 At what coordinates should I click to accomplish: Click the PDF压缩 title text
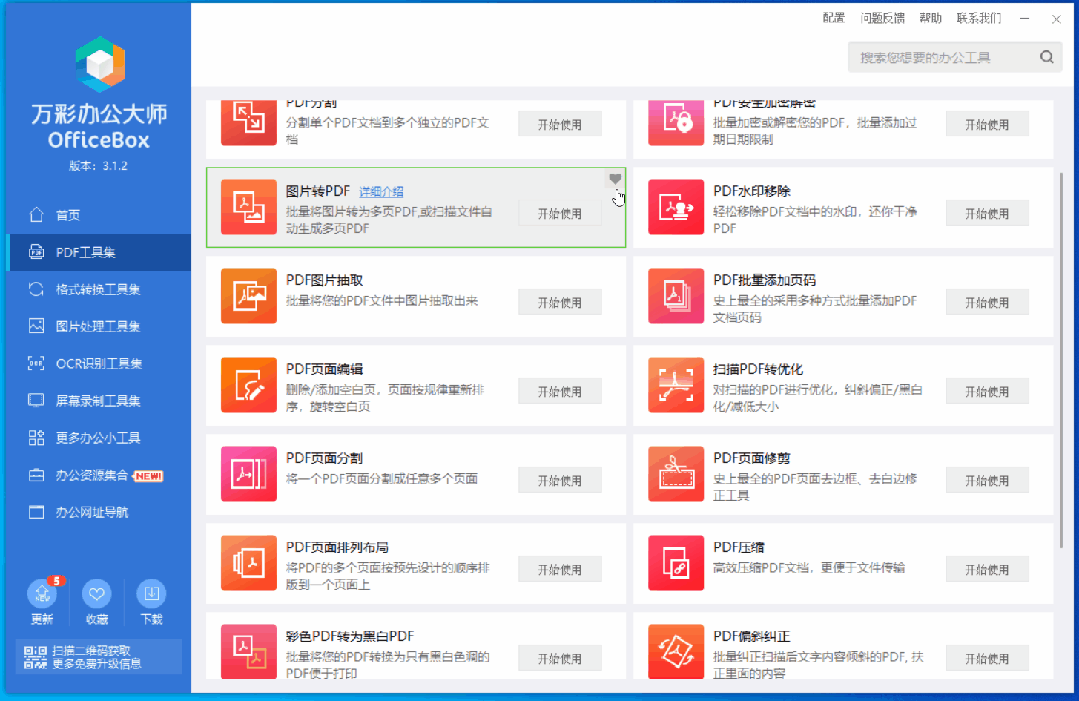click(x=739, y=548)
